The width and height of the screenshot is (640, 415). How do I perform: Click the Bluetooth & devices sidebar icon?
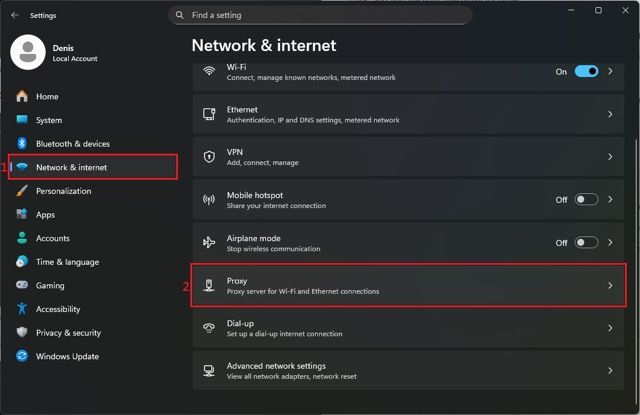tap(22, 144)
